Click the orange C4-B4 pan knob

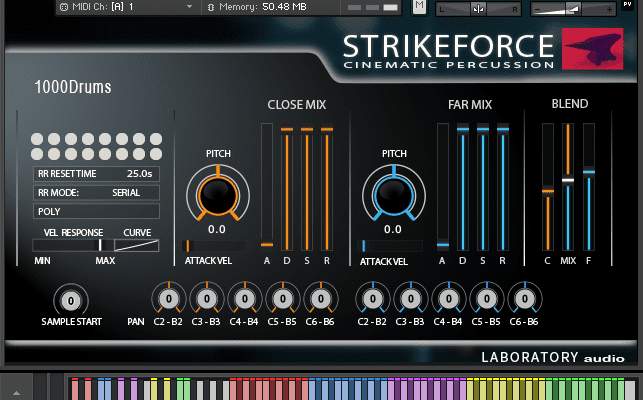(x=245, y=298)
